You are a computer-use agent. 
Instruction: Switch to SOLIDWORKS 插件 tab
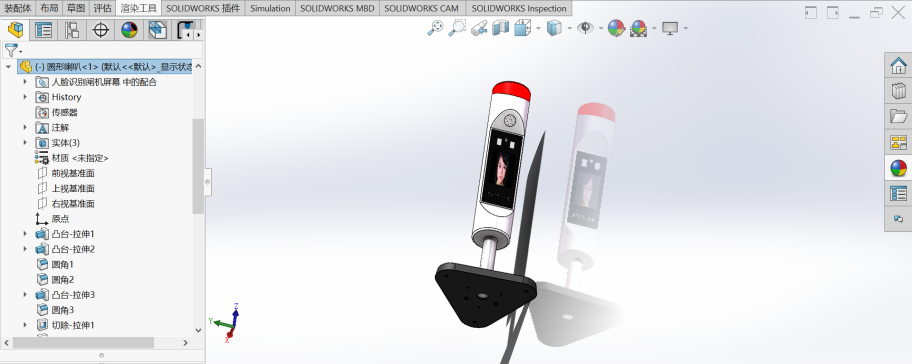pyautogui.click(x=202, y=8)
